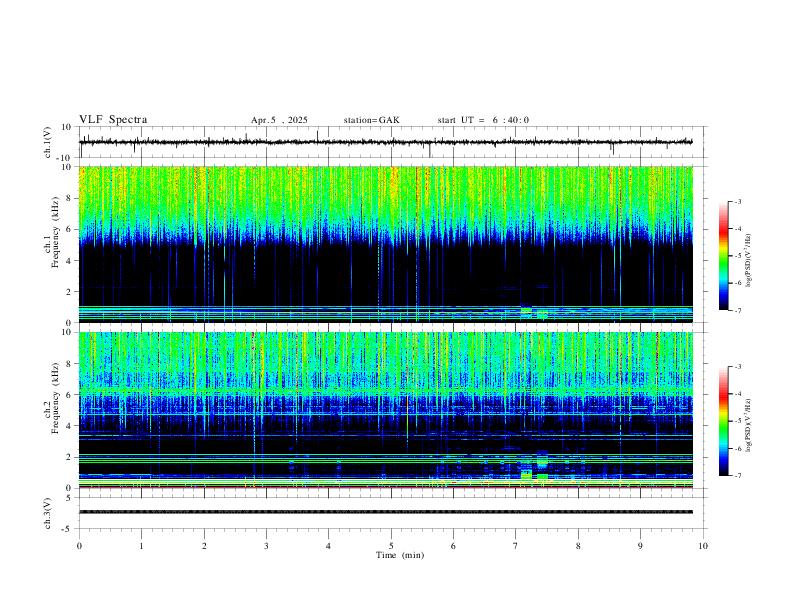Viewport: 792px width, 612px height.
Task: Click the "2" kHz tick on ch.2 spectrogram
Action: [69, 457]
